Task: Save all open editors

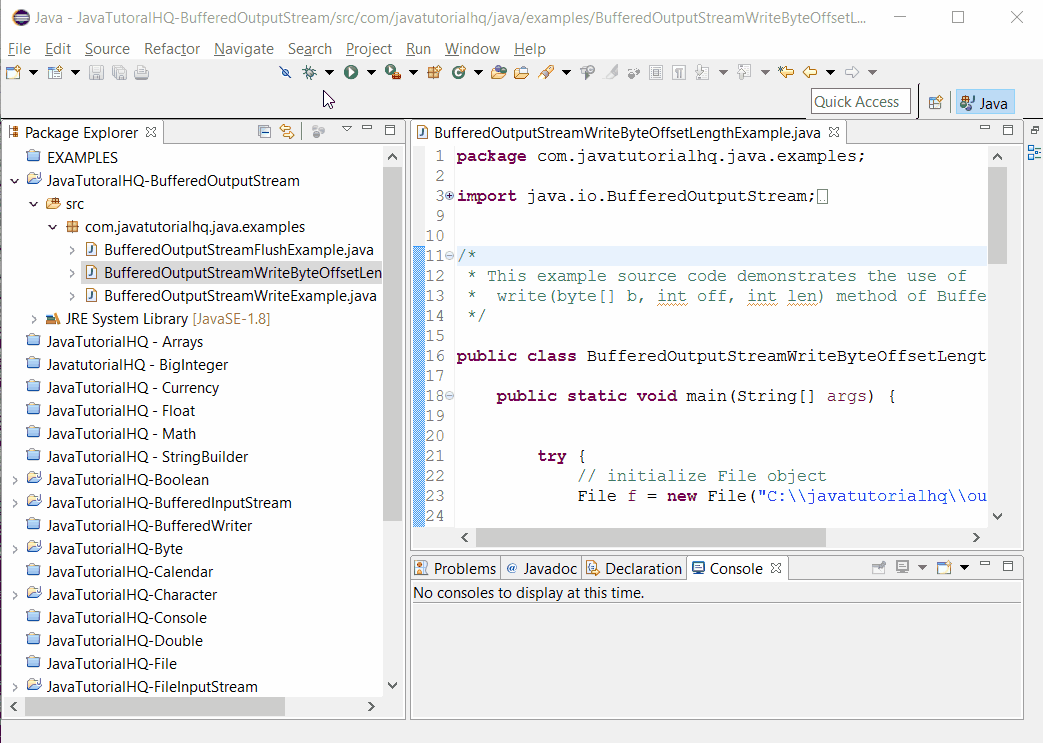Action: pos(119,72)
